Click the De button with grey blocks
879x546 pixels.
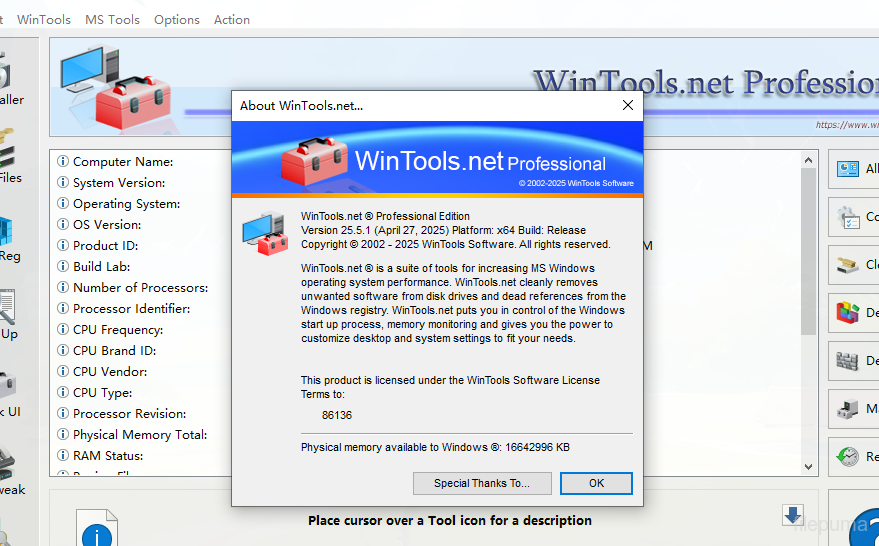(x=853, y=361)
